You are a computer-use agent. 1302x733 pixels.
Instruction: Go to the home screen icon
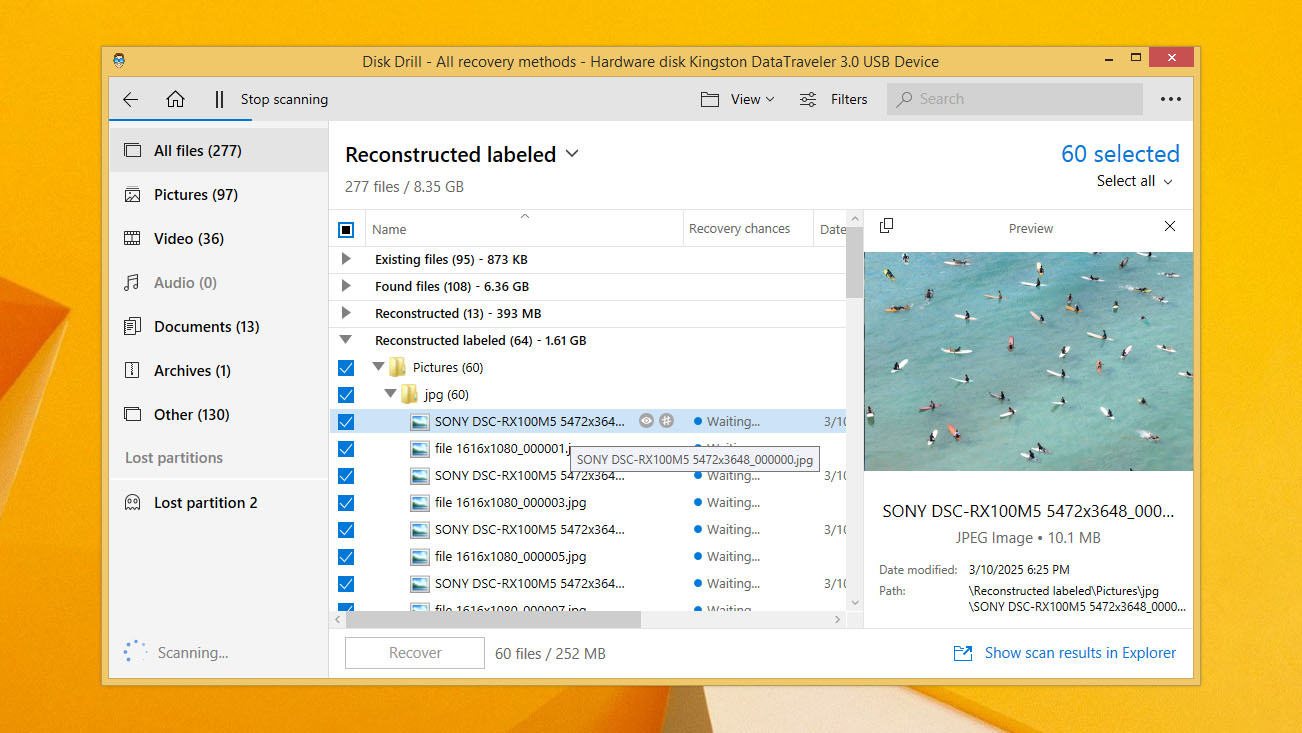point(175,99)
